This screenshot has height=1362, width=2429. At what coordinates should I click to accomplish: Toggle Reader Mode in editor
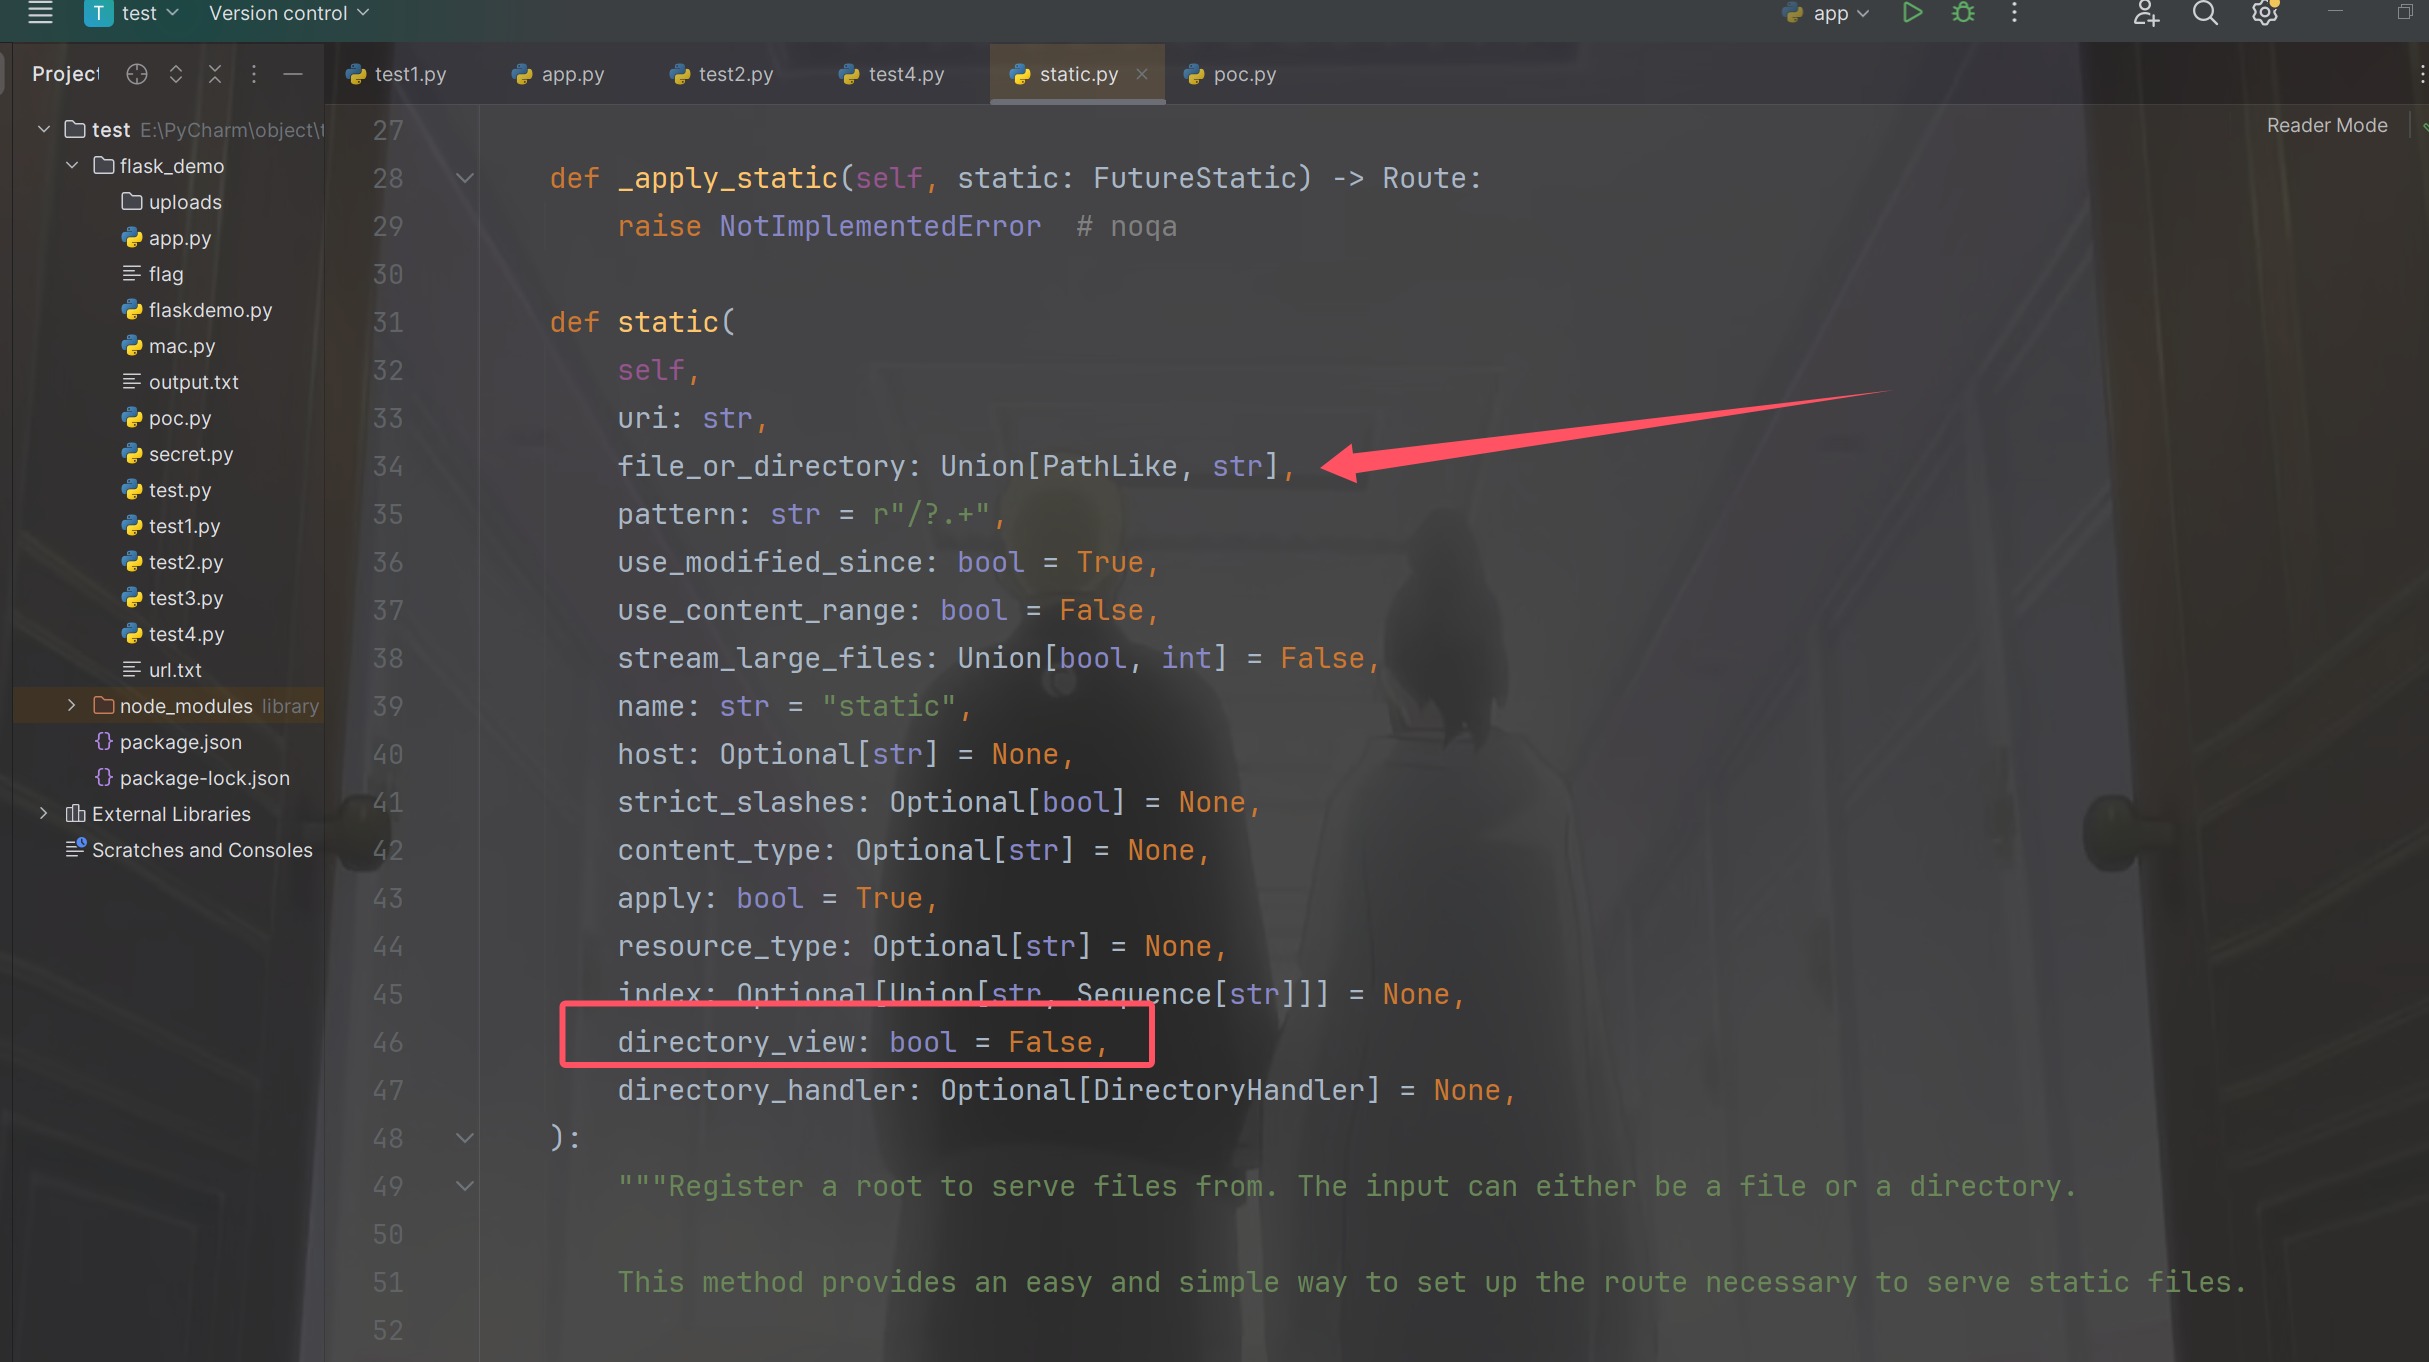[x=2326, y=125]
